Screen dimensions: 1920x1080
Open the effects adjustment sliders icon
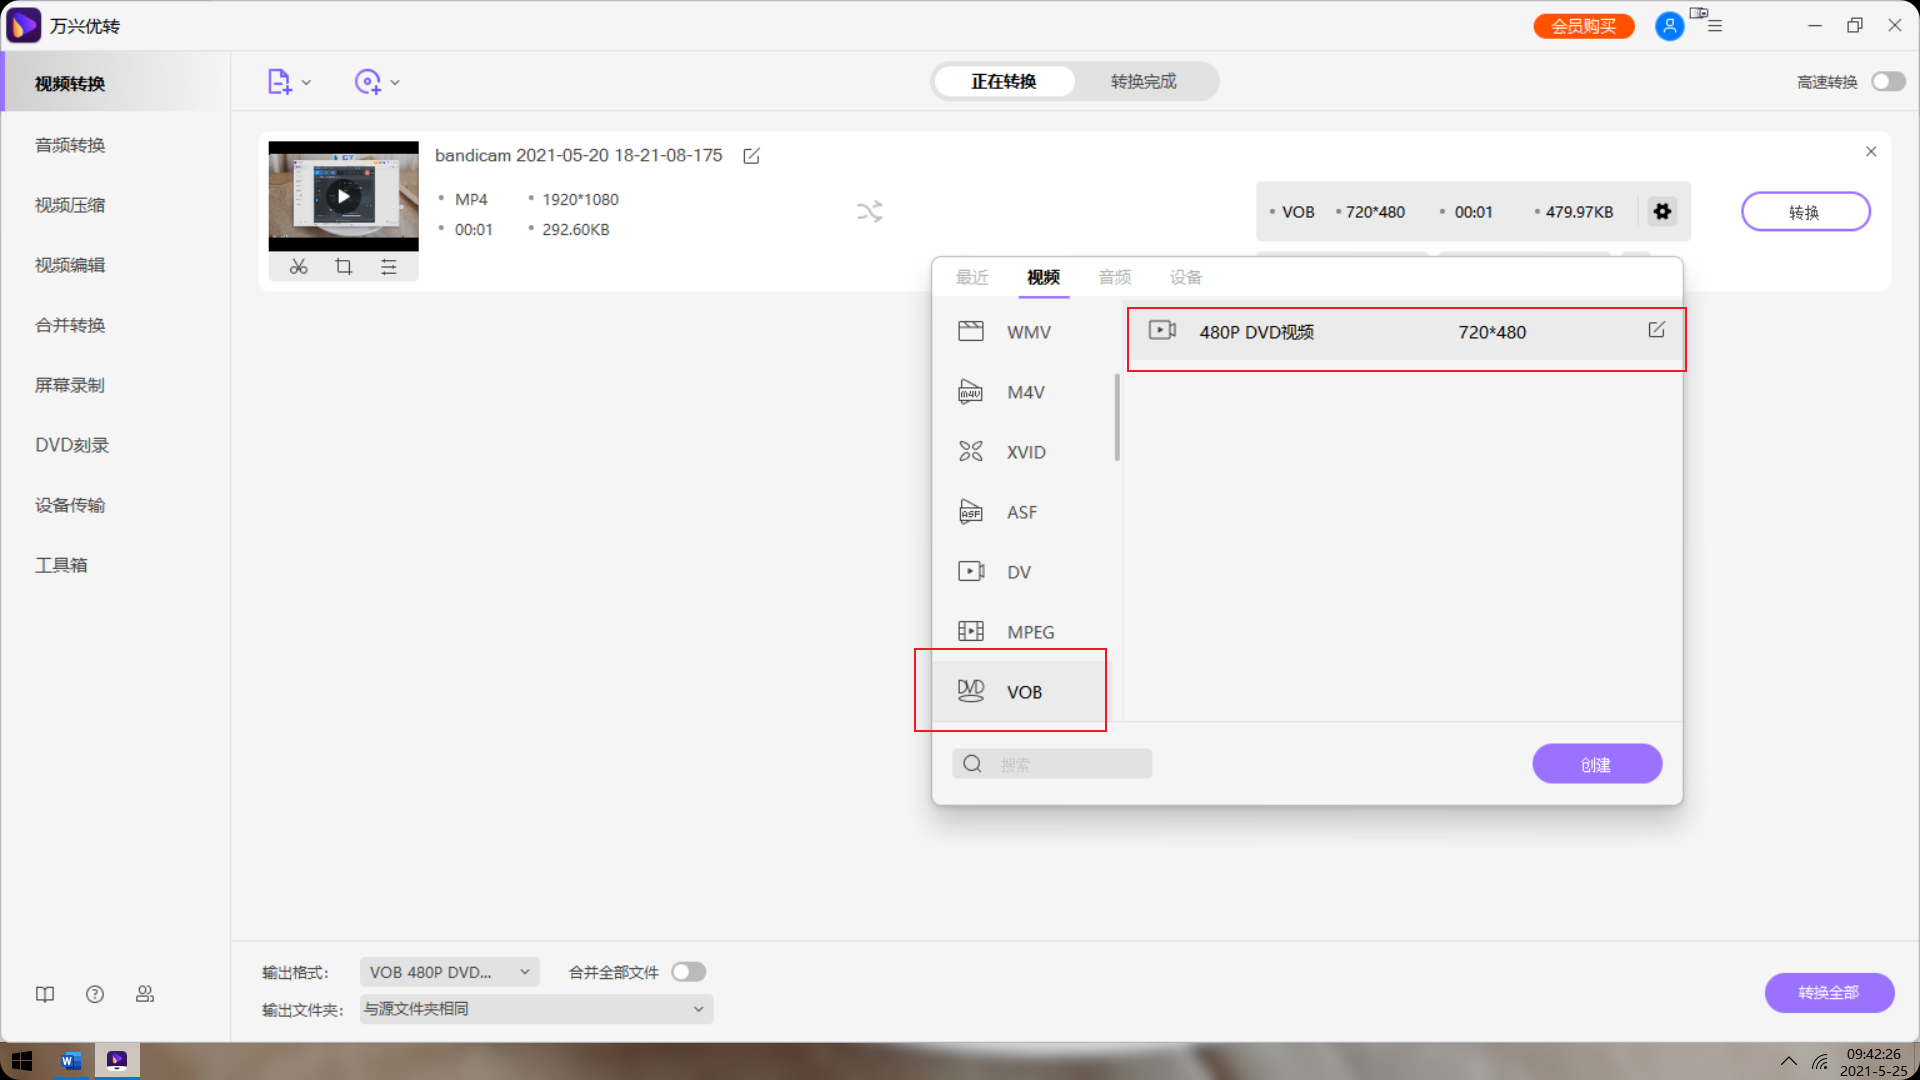coord(389,267)
